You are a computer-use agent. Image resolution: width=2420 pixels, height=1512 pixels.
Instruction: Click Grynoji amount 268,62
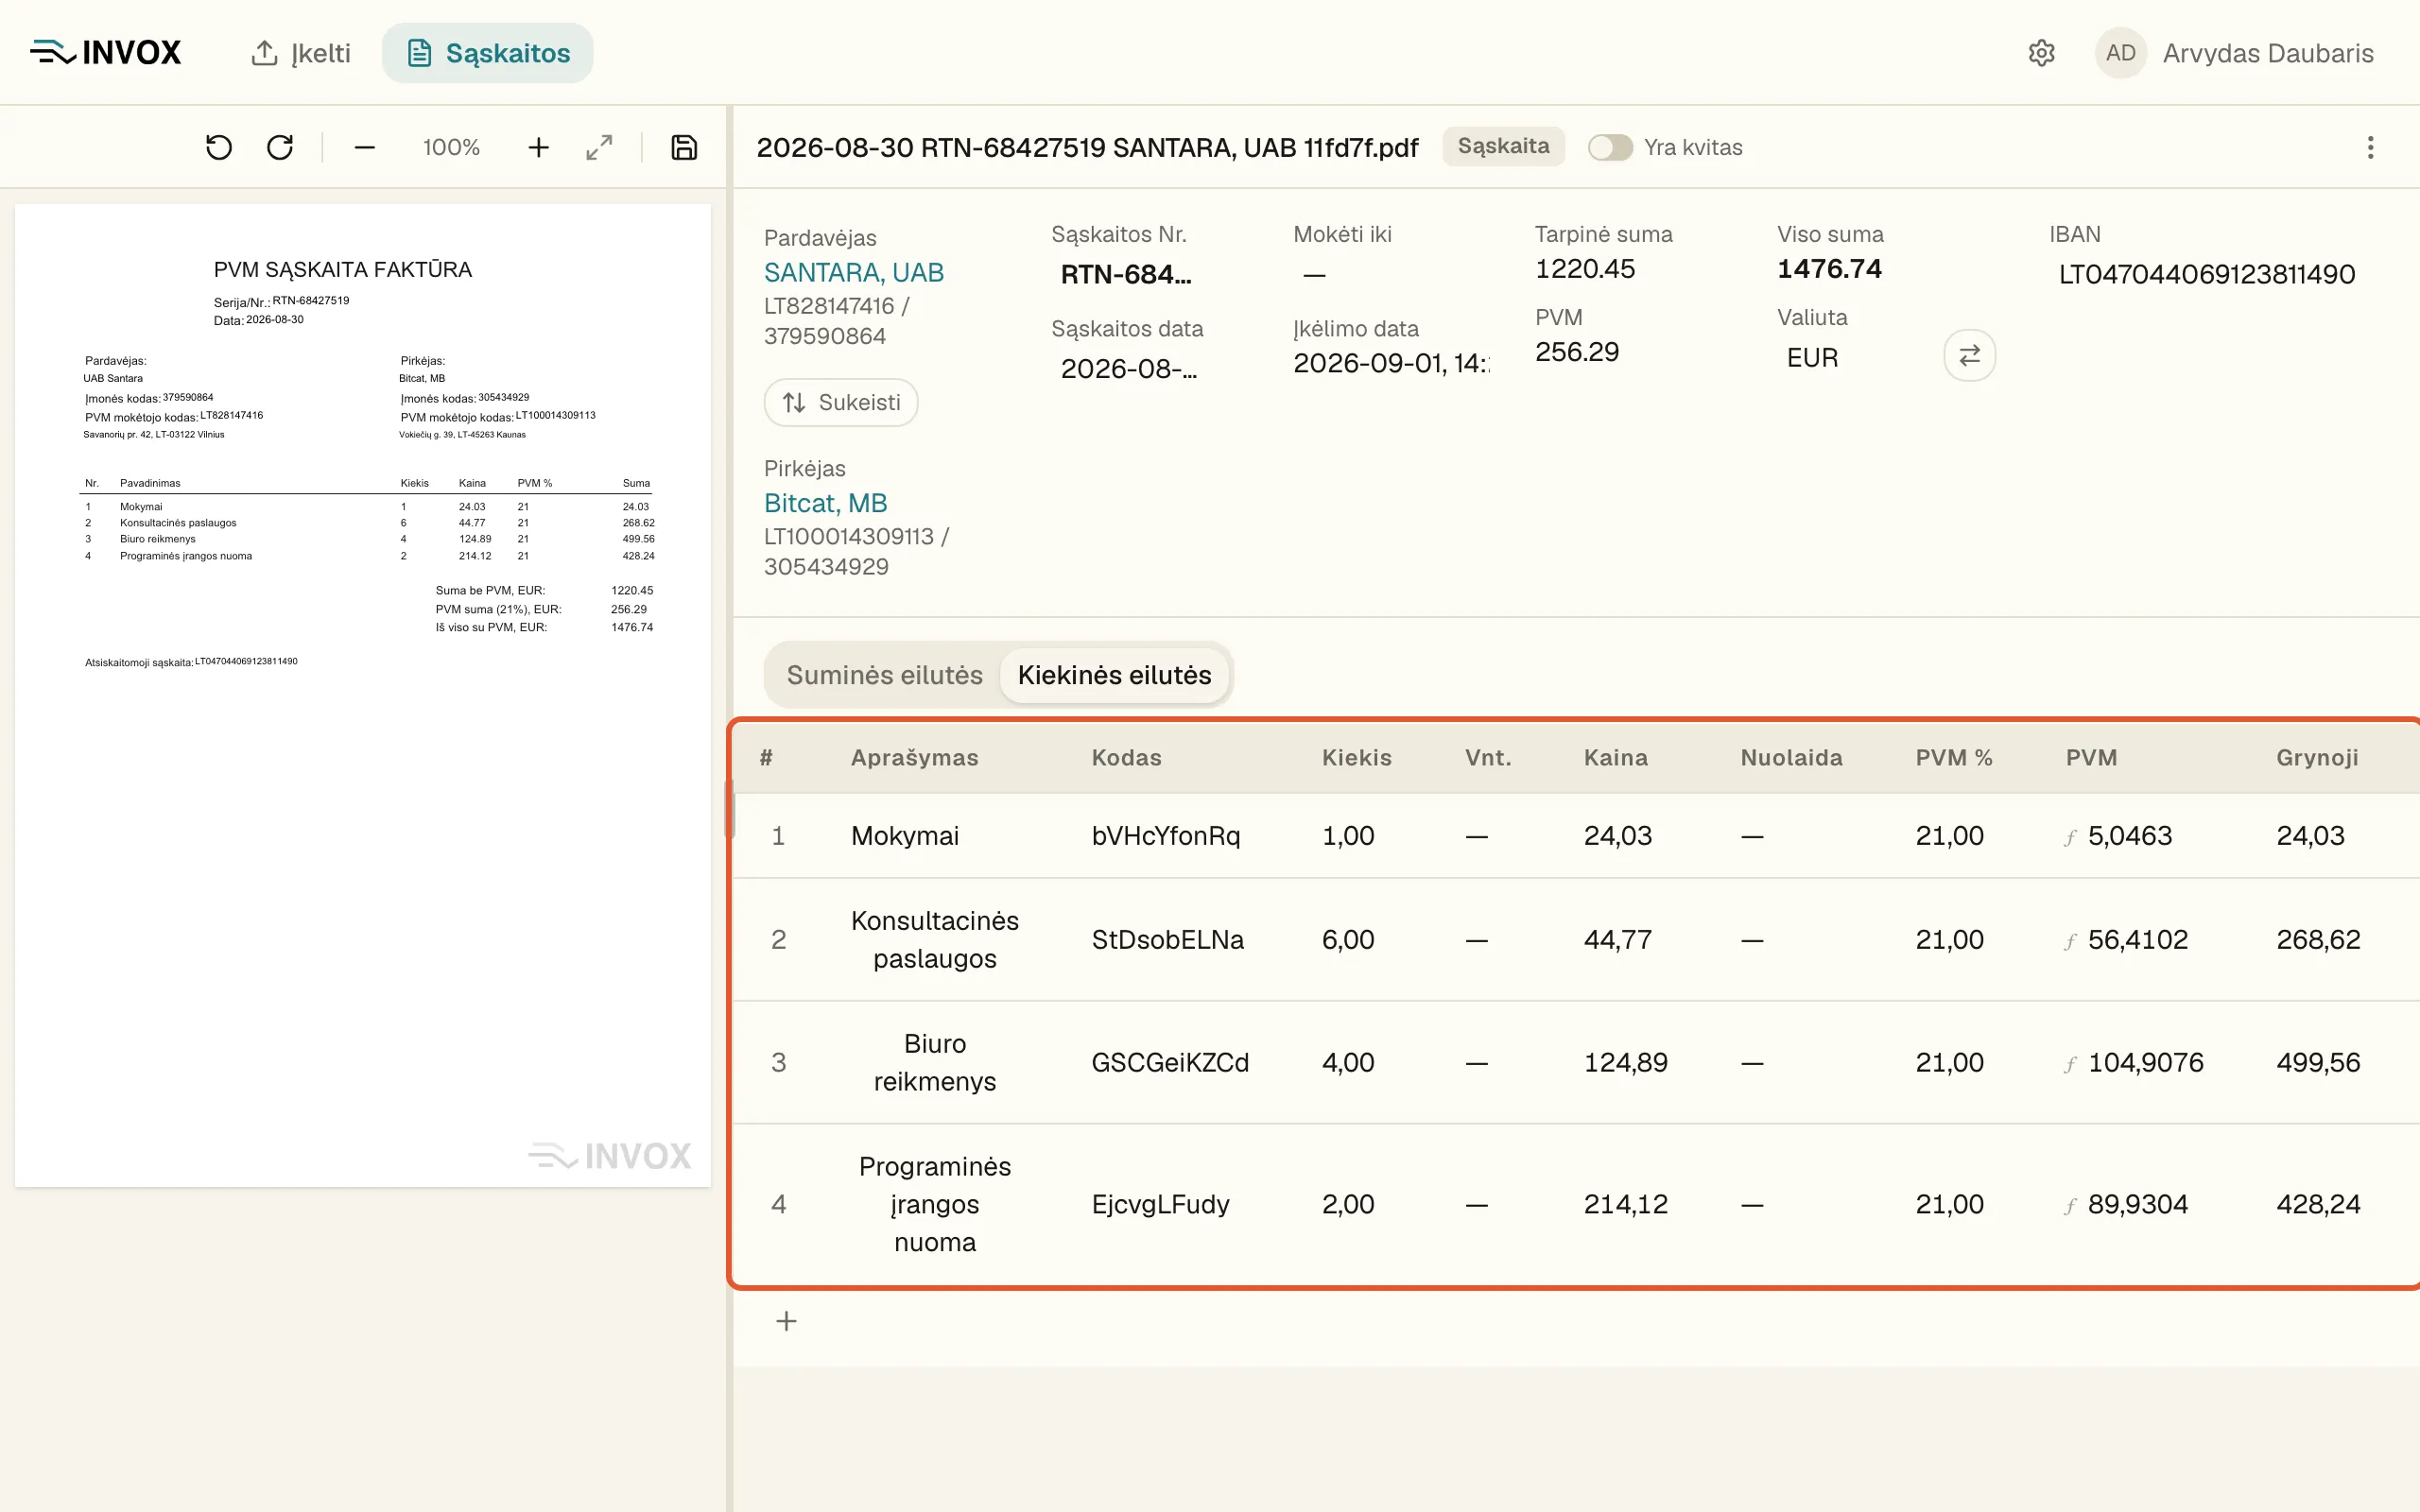coord(2318,940)
